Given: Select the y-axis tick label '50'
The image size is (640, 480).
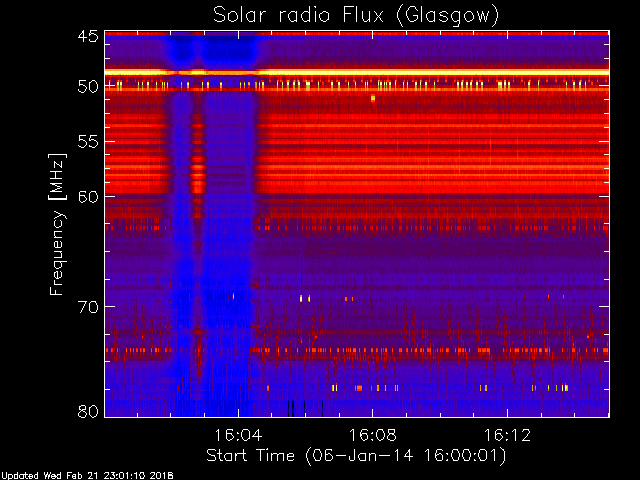Looking at the screenshot, I should (x=88, y=86).
